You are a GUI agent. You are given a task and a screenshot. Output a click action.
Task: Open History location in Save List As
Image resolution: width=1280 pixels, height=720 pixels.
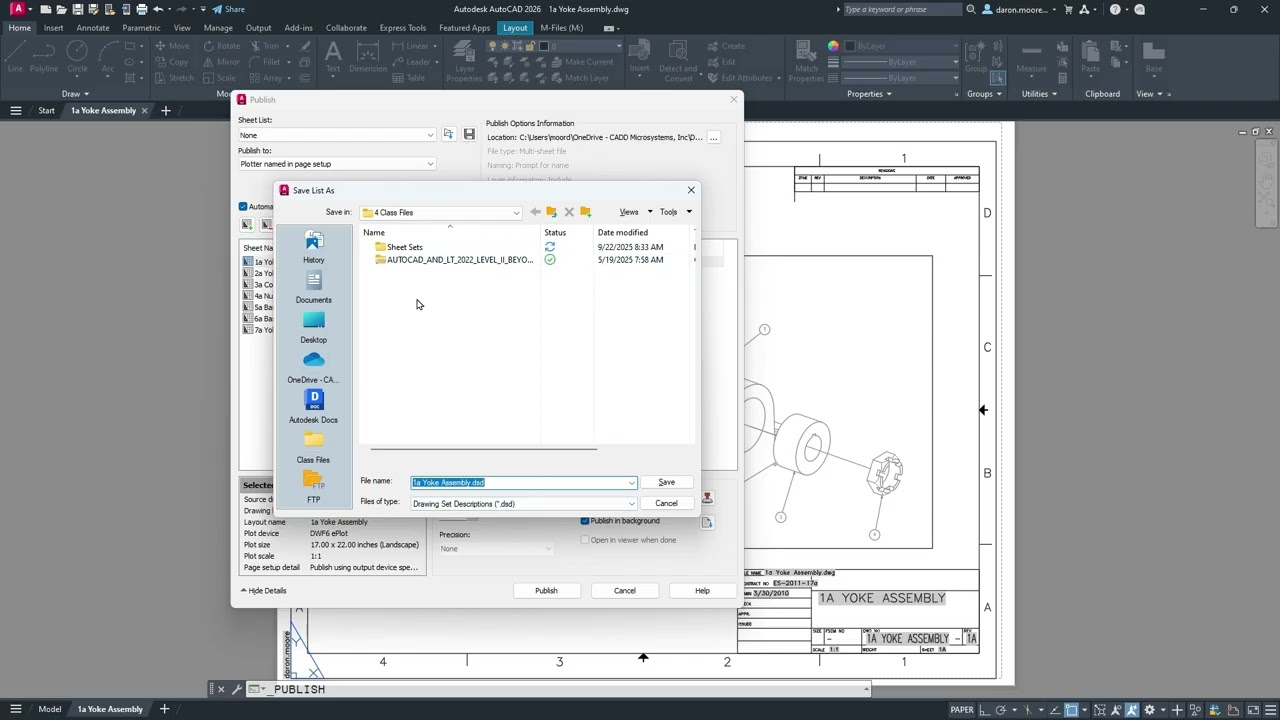[x=314, y=247]
